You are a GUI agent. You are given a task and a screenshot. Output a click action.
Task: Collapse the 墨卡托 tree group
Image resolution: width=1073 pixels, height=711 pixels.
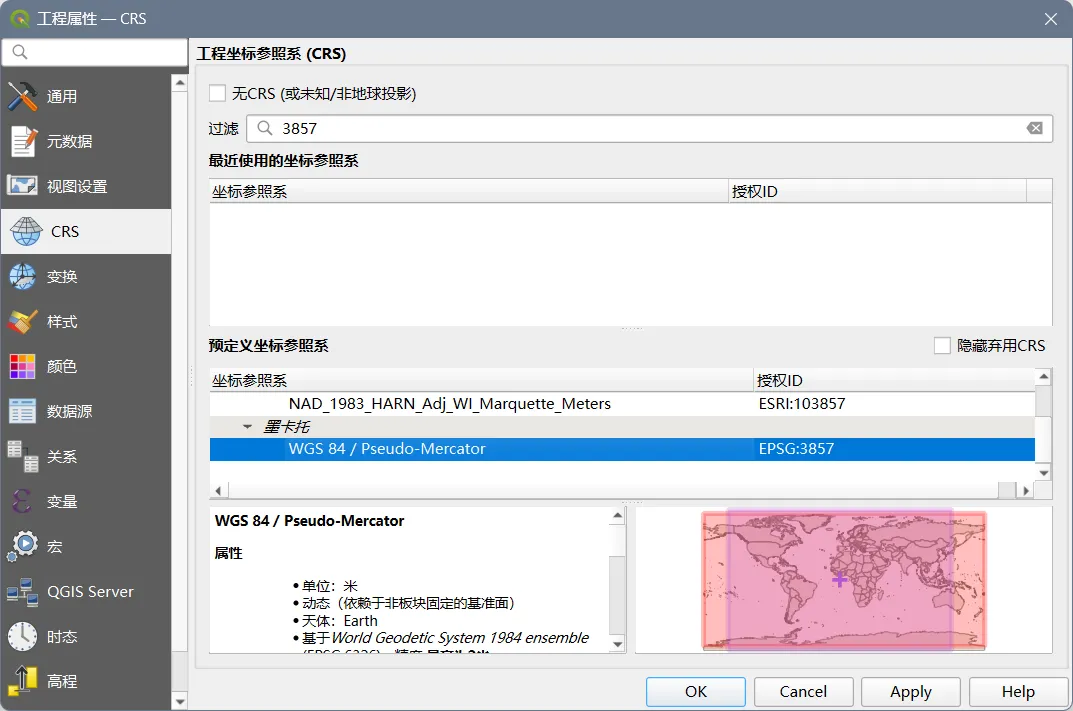(247, 426)
